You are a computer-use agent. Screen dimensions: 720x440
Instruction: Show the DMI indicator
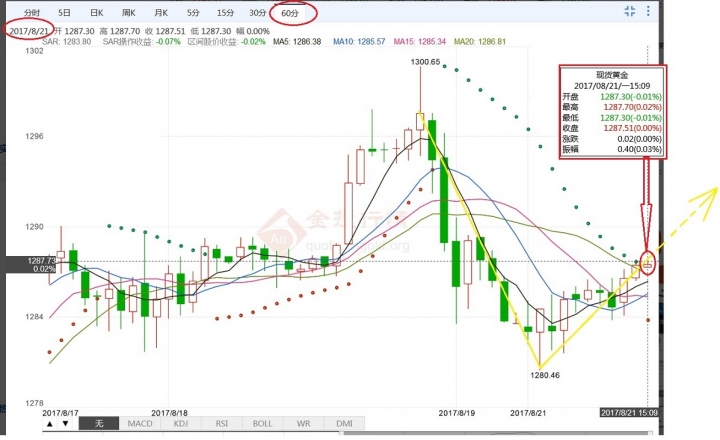[344, 423]
